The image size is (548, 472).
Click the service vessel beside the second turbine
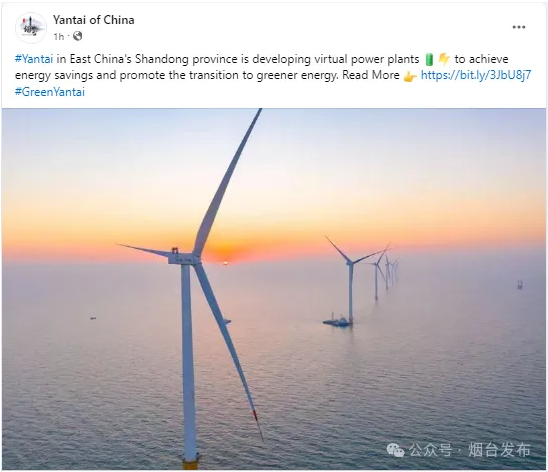(337, 320)
